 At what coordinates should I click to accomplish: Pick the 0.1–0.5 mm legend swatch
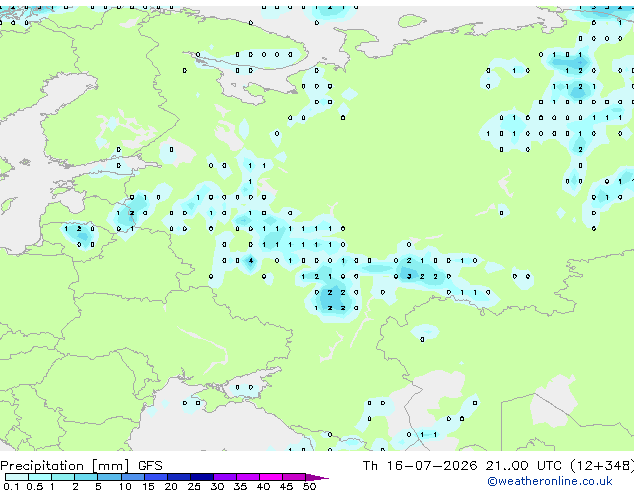click(17, 477)
